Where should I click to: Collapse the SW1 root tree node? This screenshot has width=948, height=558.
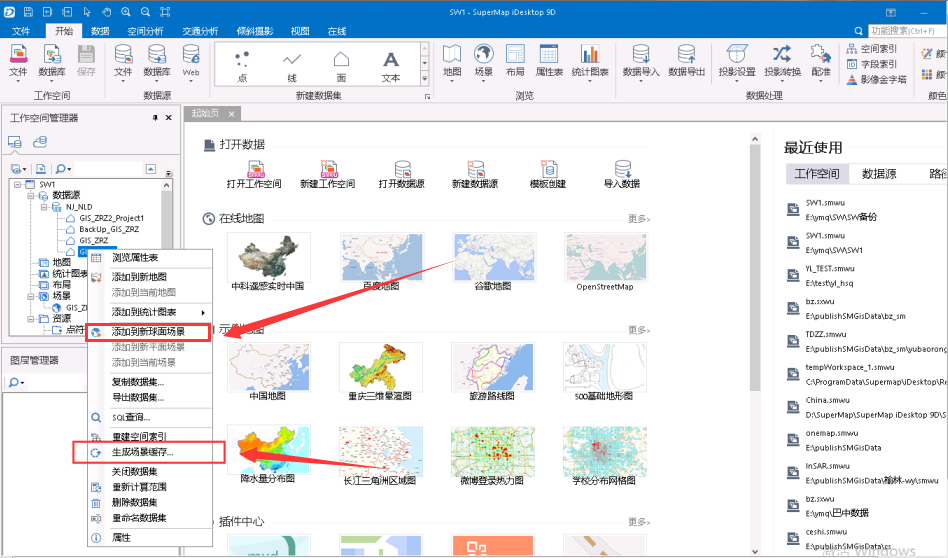tap(18, 184)
